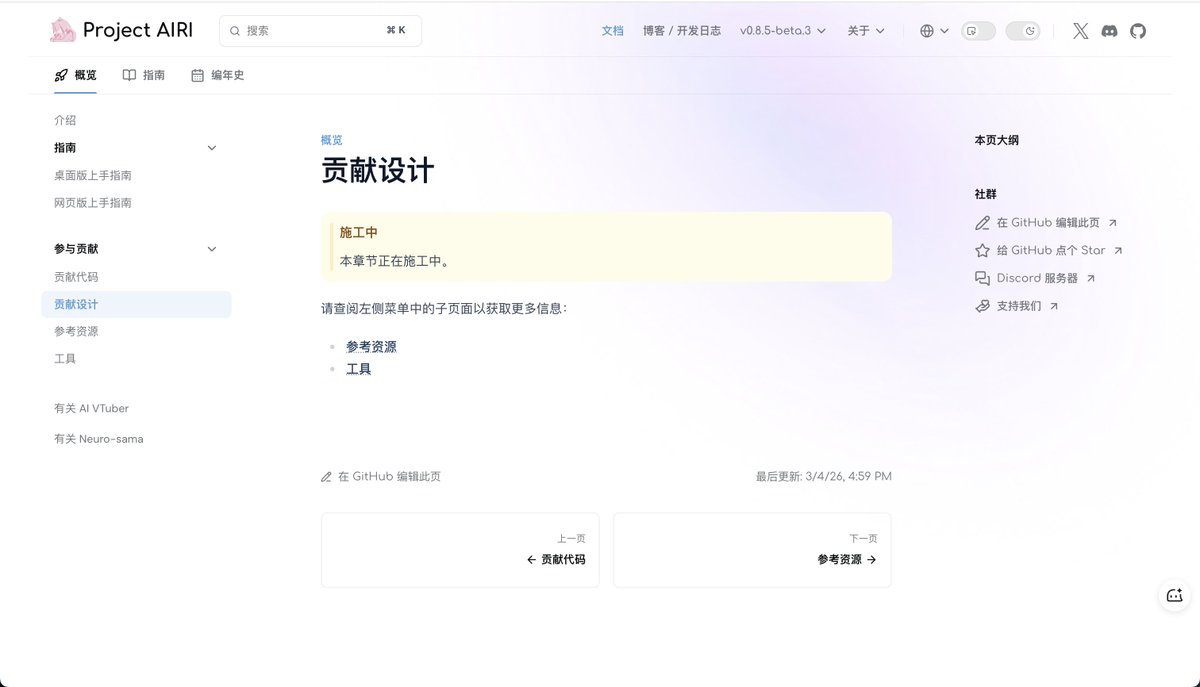The image size is (1200, 687).
Task: Click 给 GitHub 点个 Star link
Action: (1051, 251)
